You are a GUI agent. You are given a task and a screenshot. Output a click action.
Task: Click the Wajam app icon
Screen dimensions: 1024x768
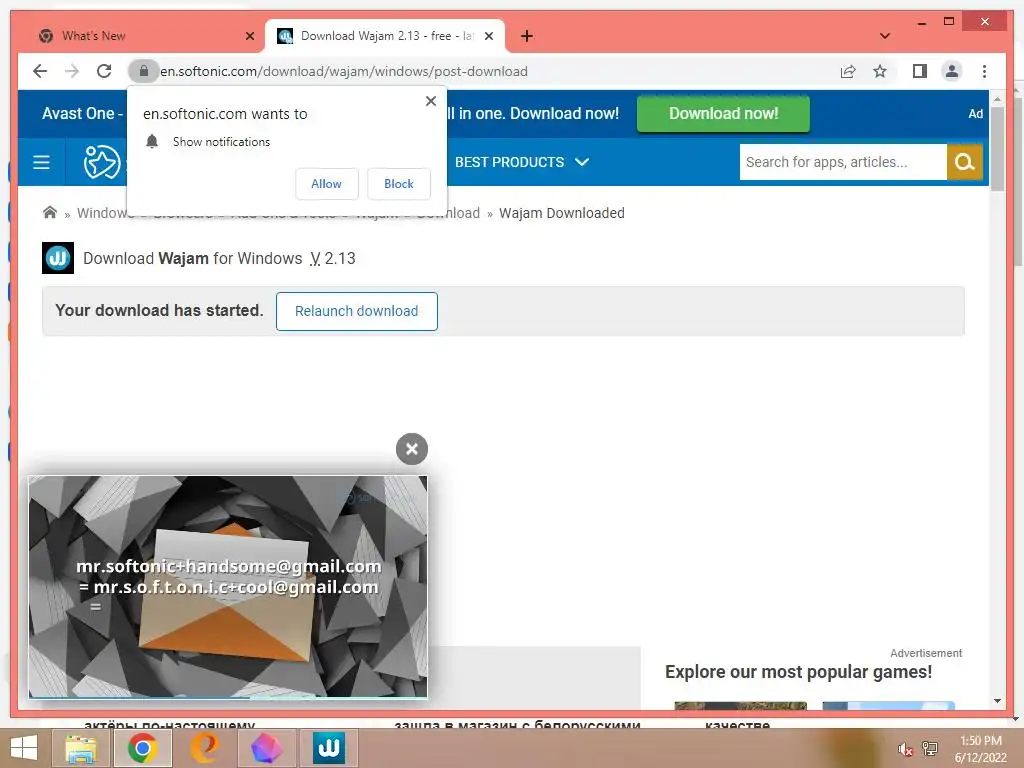click(57, 258)
